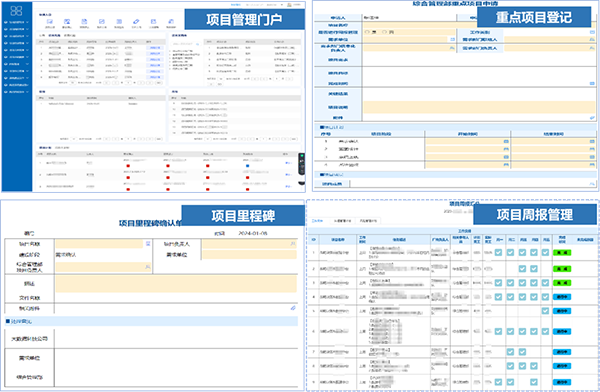Screen dimensions: 600x392
Task: Expand the first sidebar menu chevron
Action: 27,22
